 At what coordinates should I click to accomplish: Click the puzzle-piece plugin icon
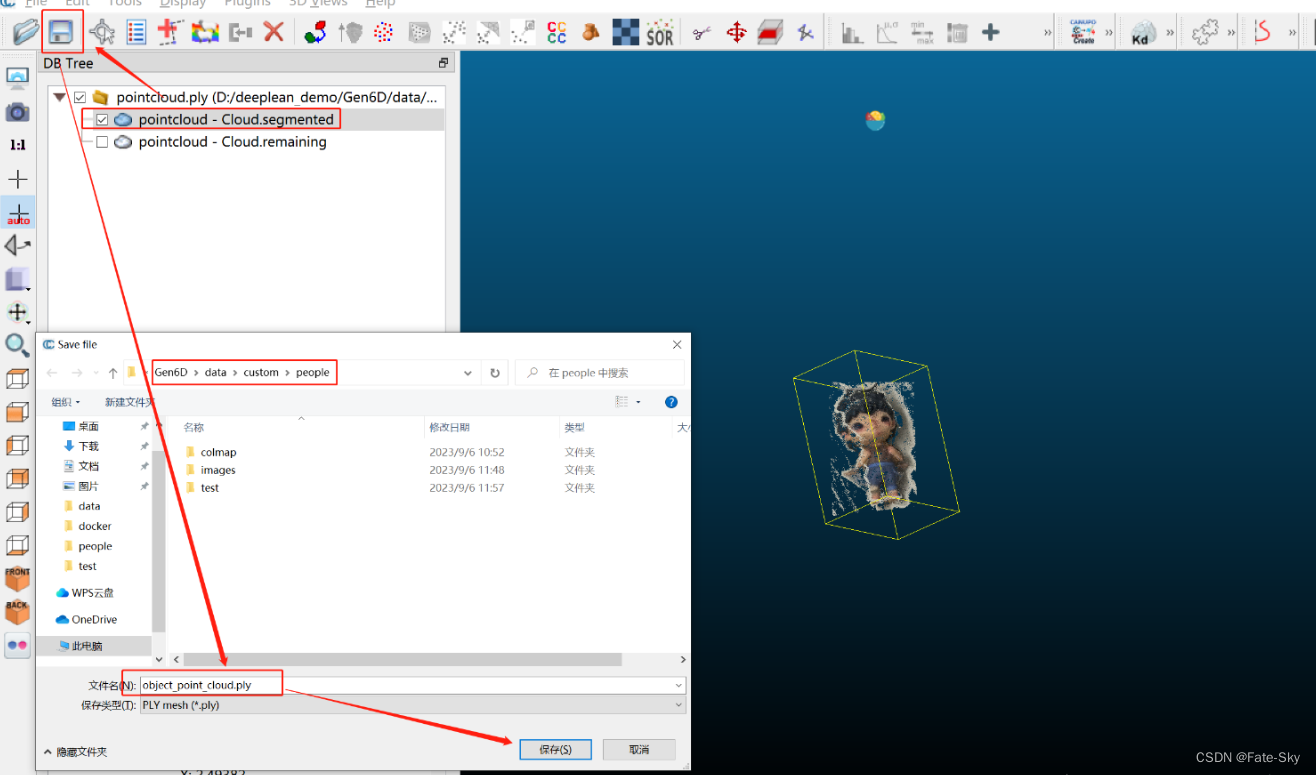(1206, 33)
